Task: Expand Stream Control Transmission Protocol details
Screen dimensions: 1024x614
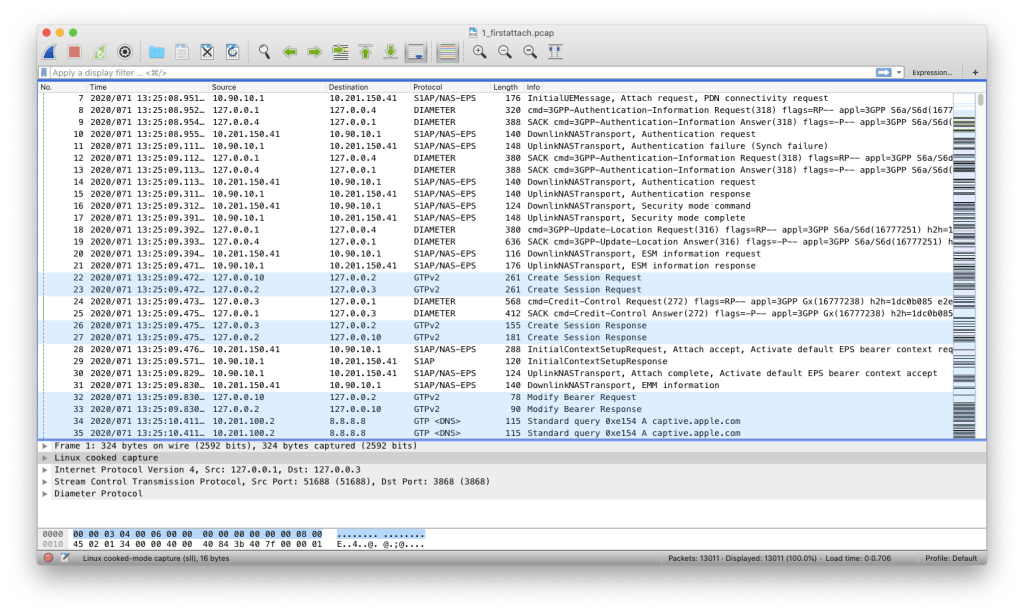Action: 44,481
